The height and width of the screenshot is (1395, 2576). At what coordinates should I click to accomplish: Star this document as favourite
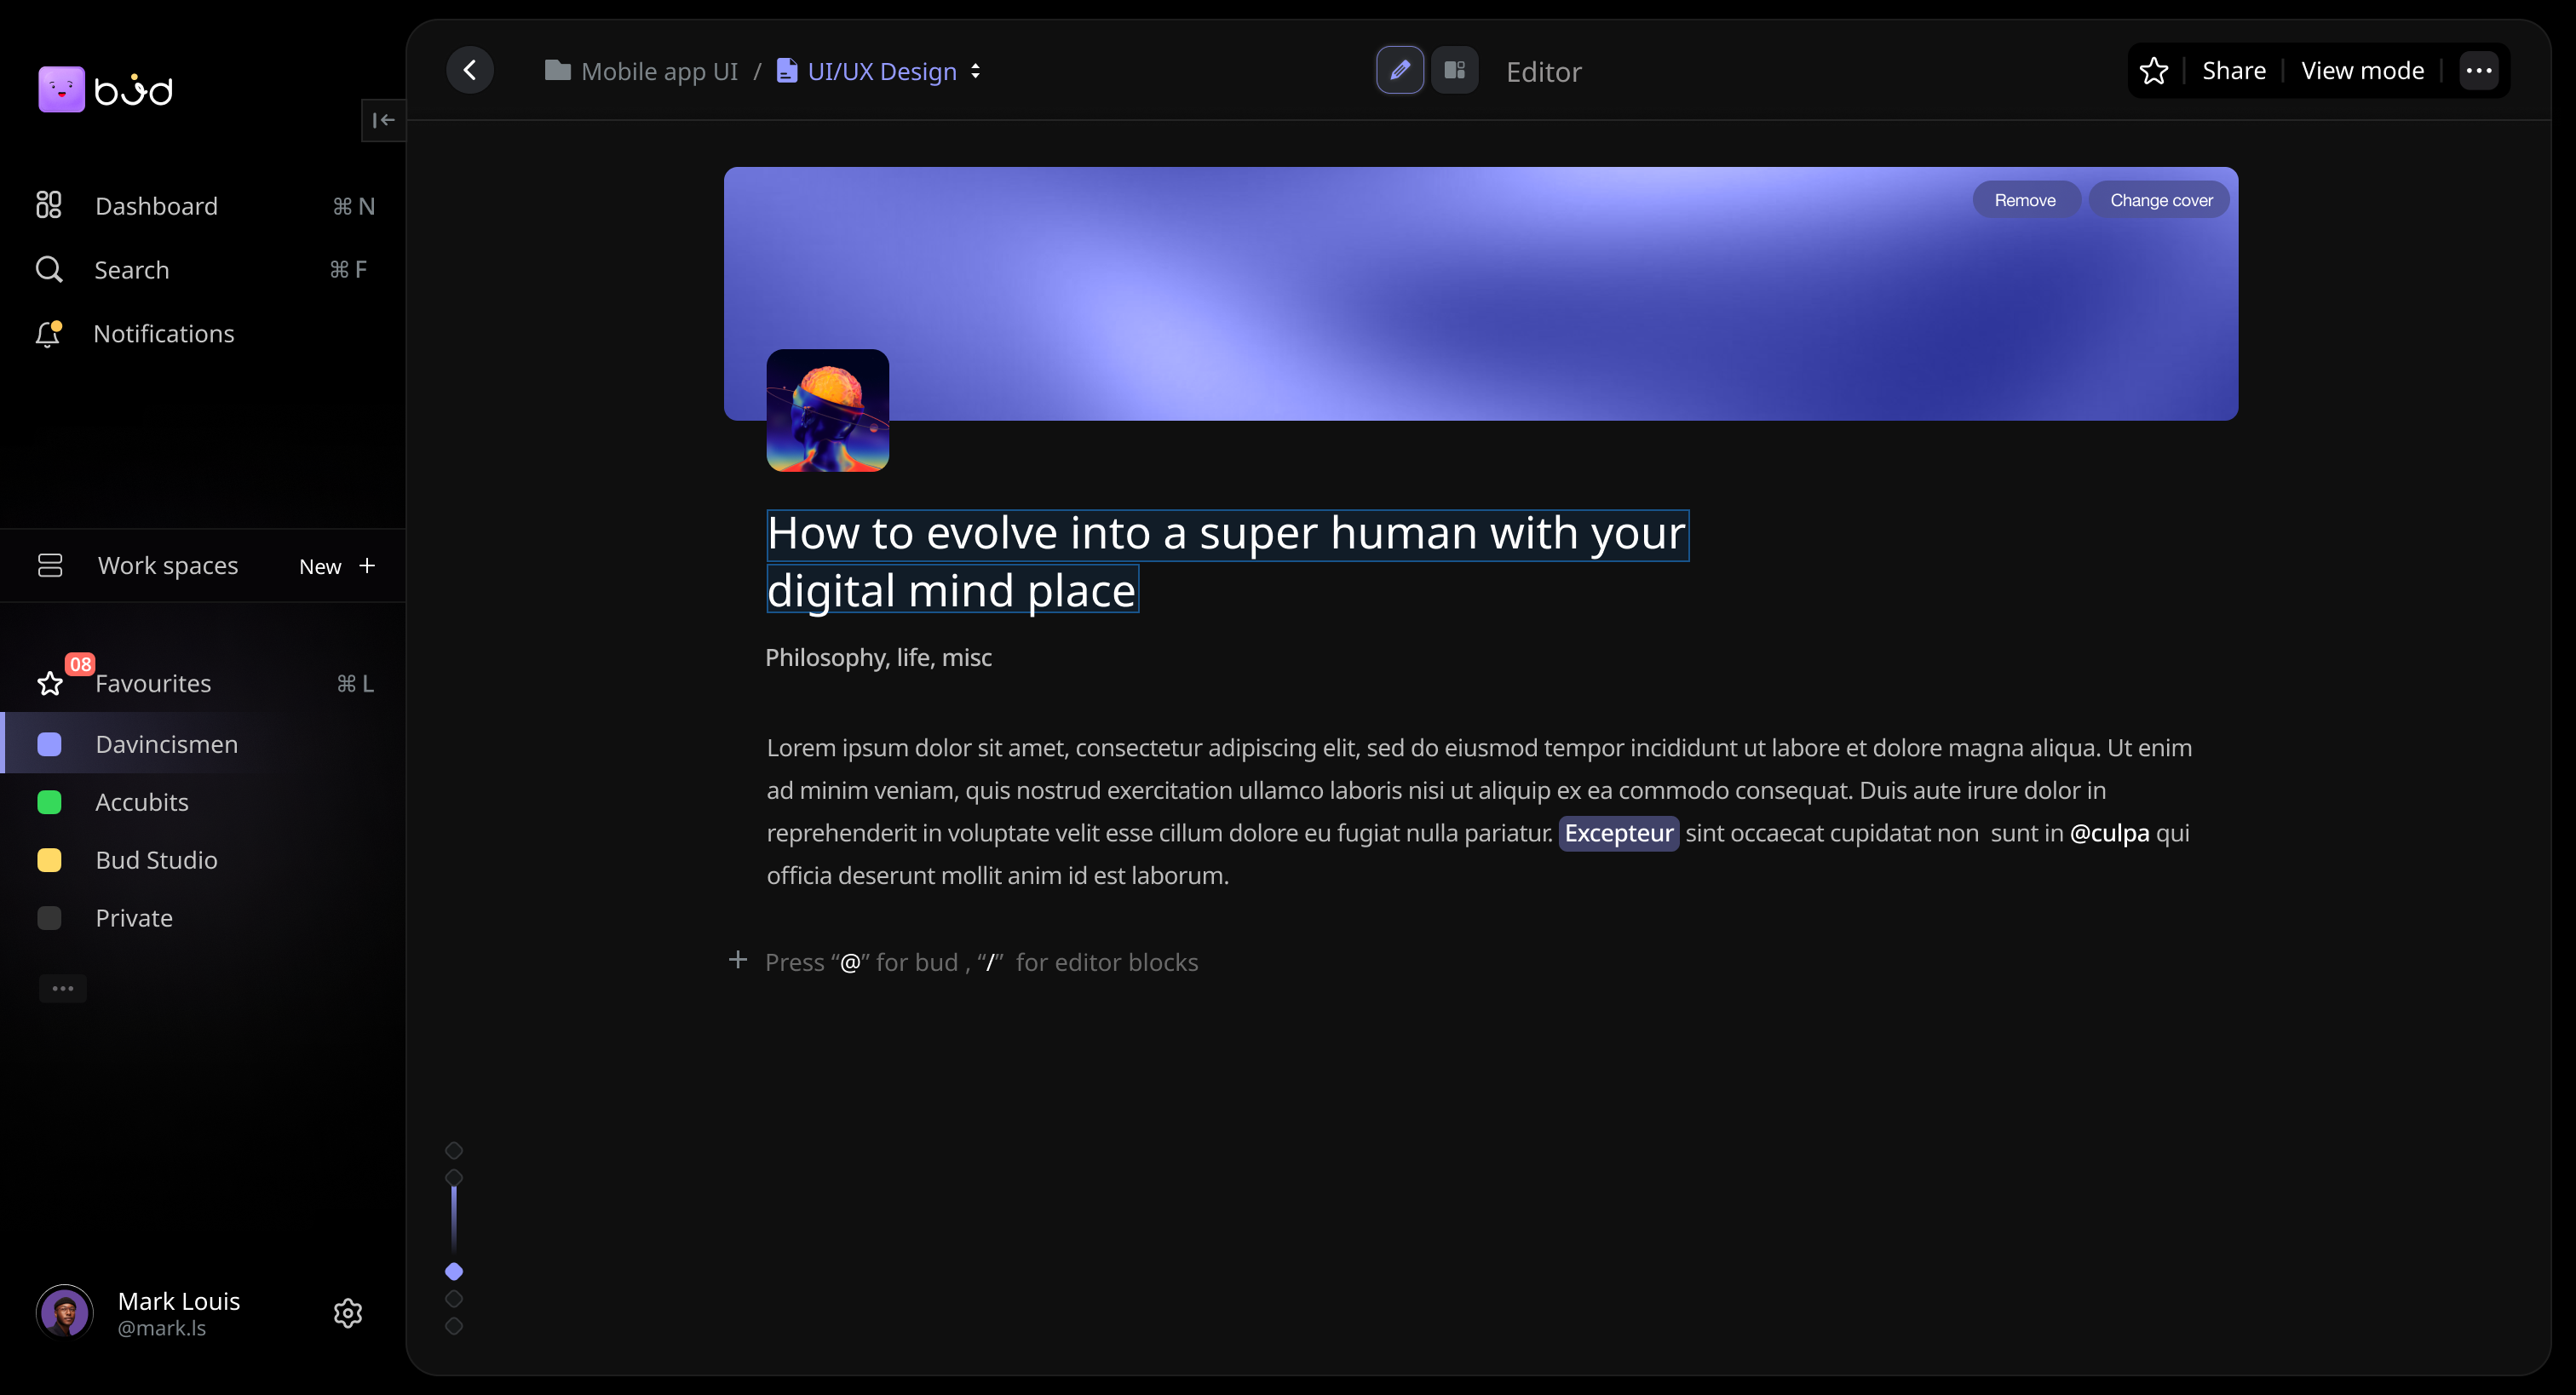pyautogui.click(x=2153, y=70)
